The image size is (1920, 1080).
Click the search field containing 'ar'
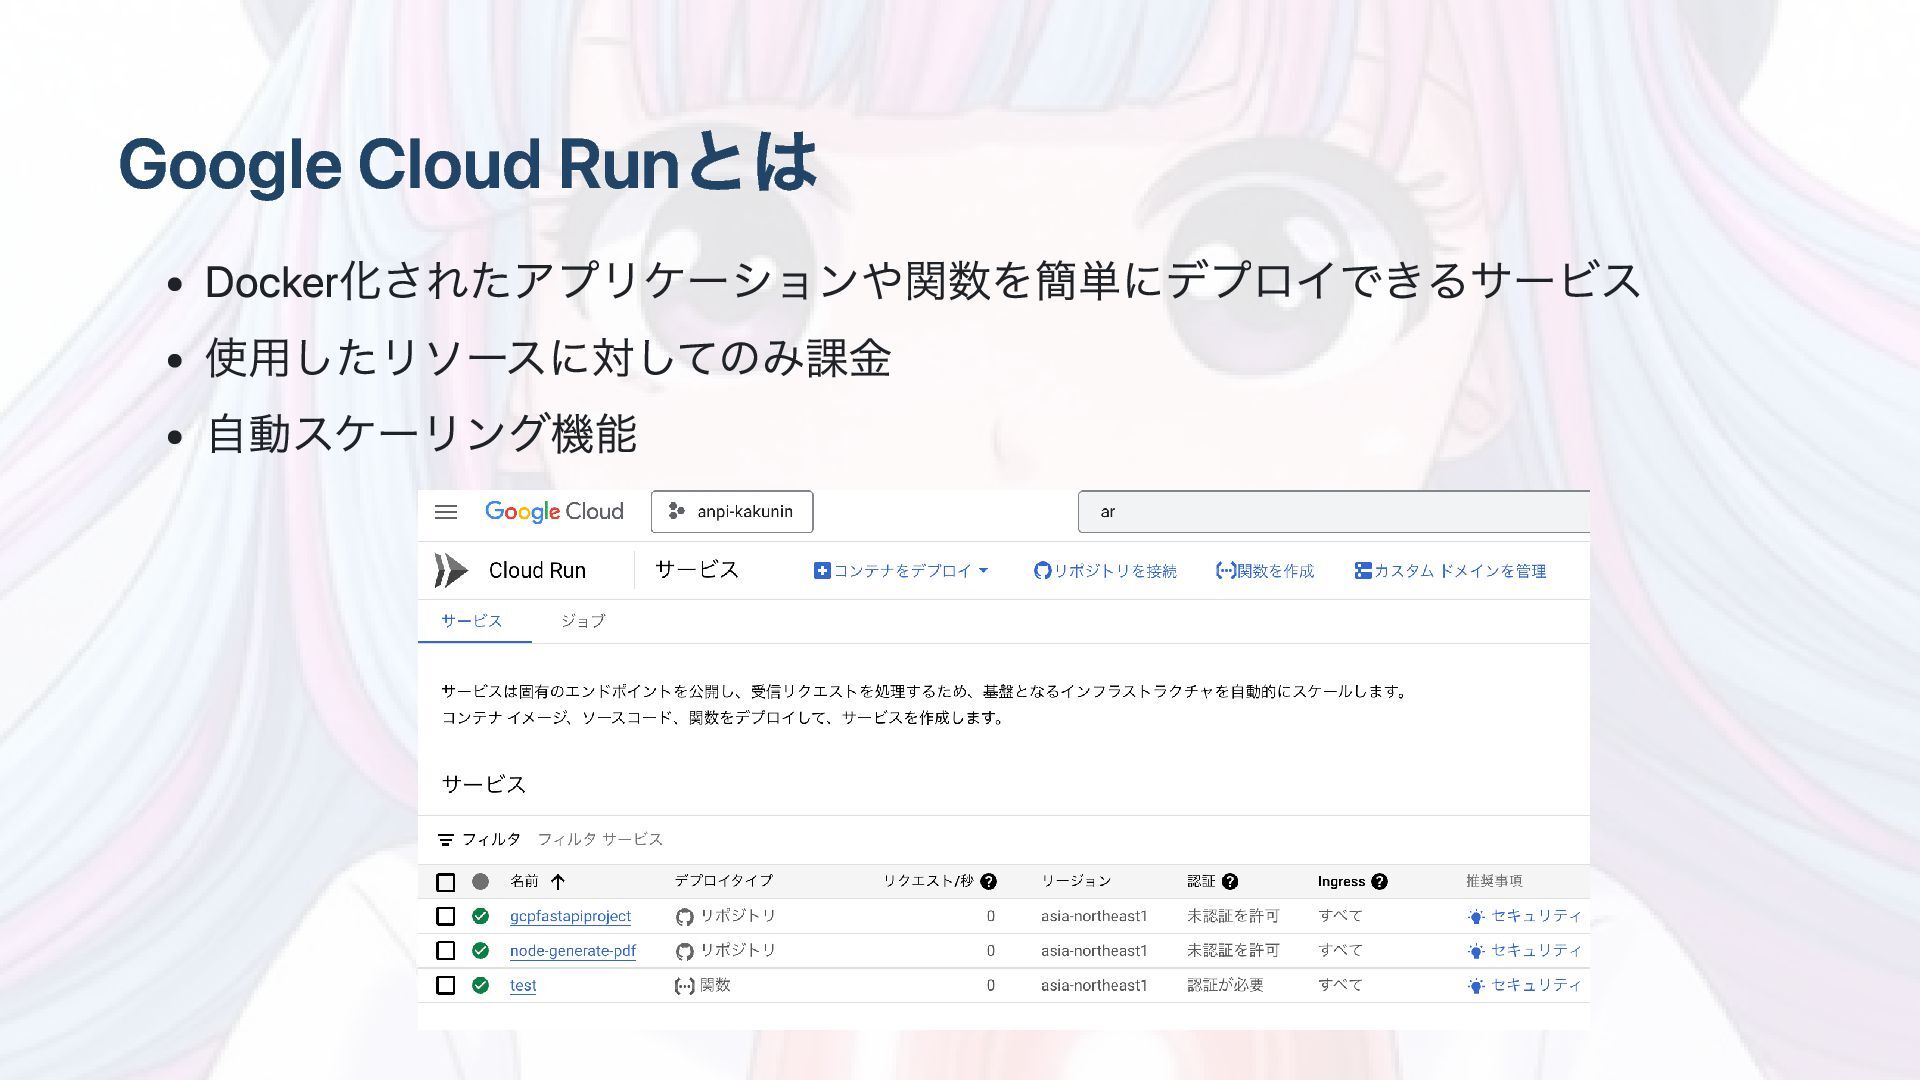click(1333, 512)
